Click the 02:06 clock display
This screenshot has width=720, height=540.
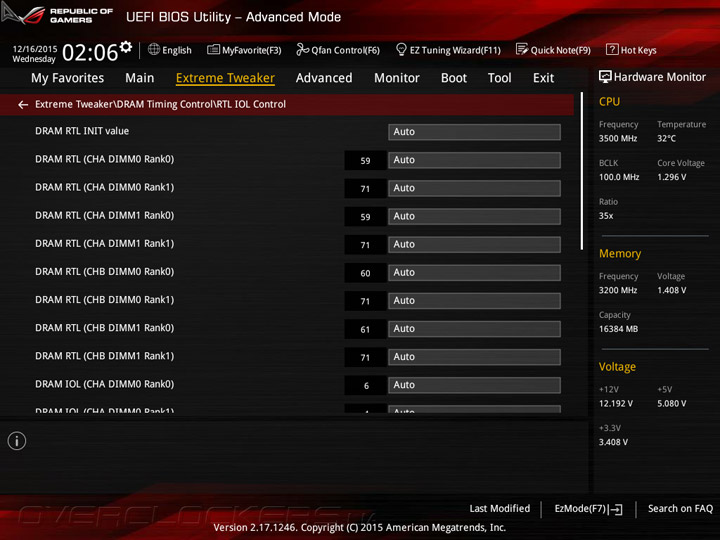90,52
